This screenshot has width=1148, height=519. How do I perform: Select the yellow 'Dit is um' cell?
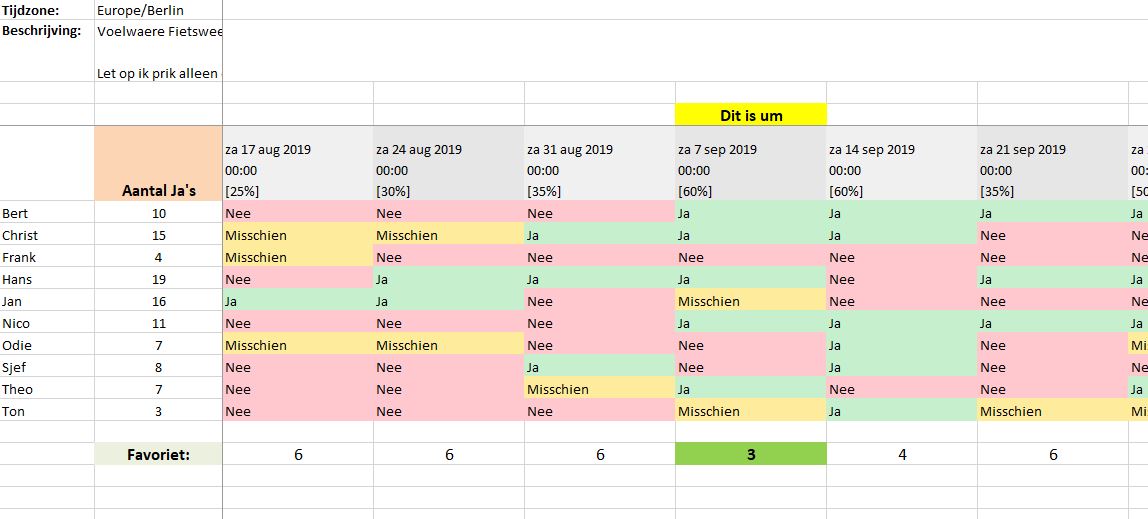coord(750,115)
